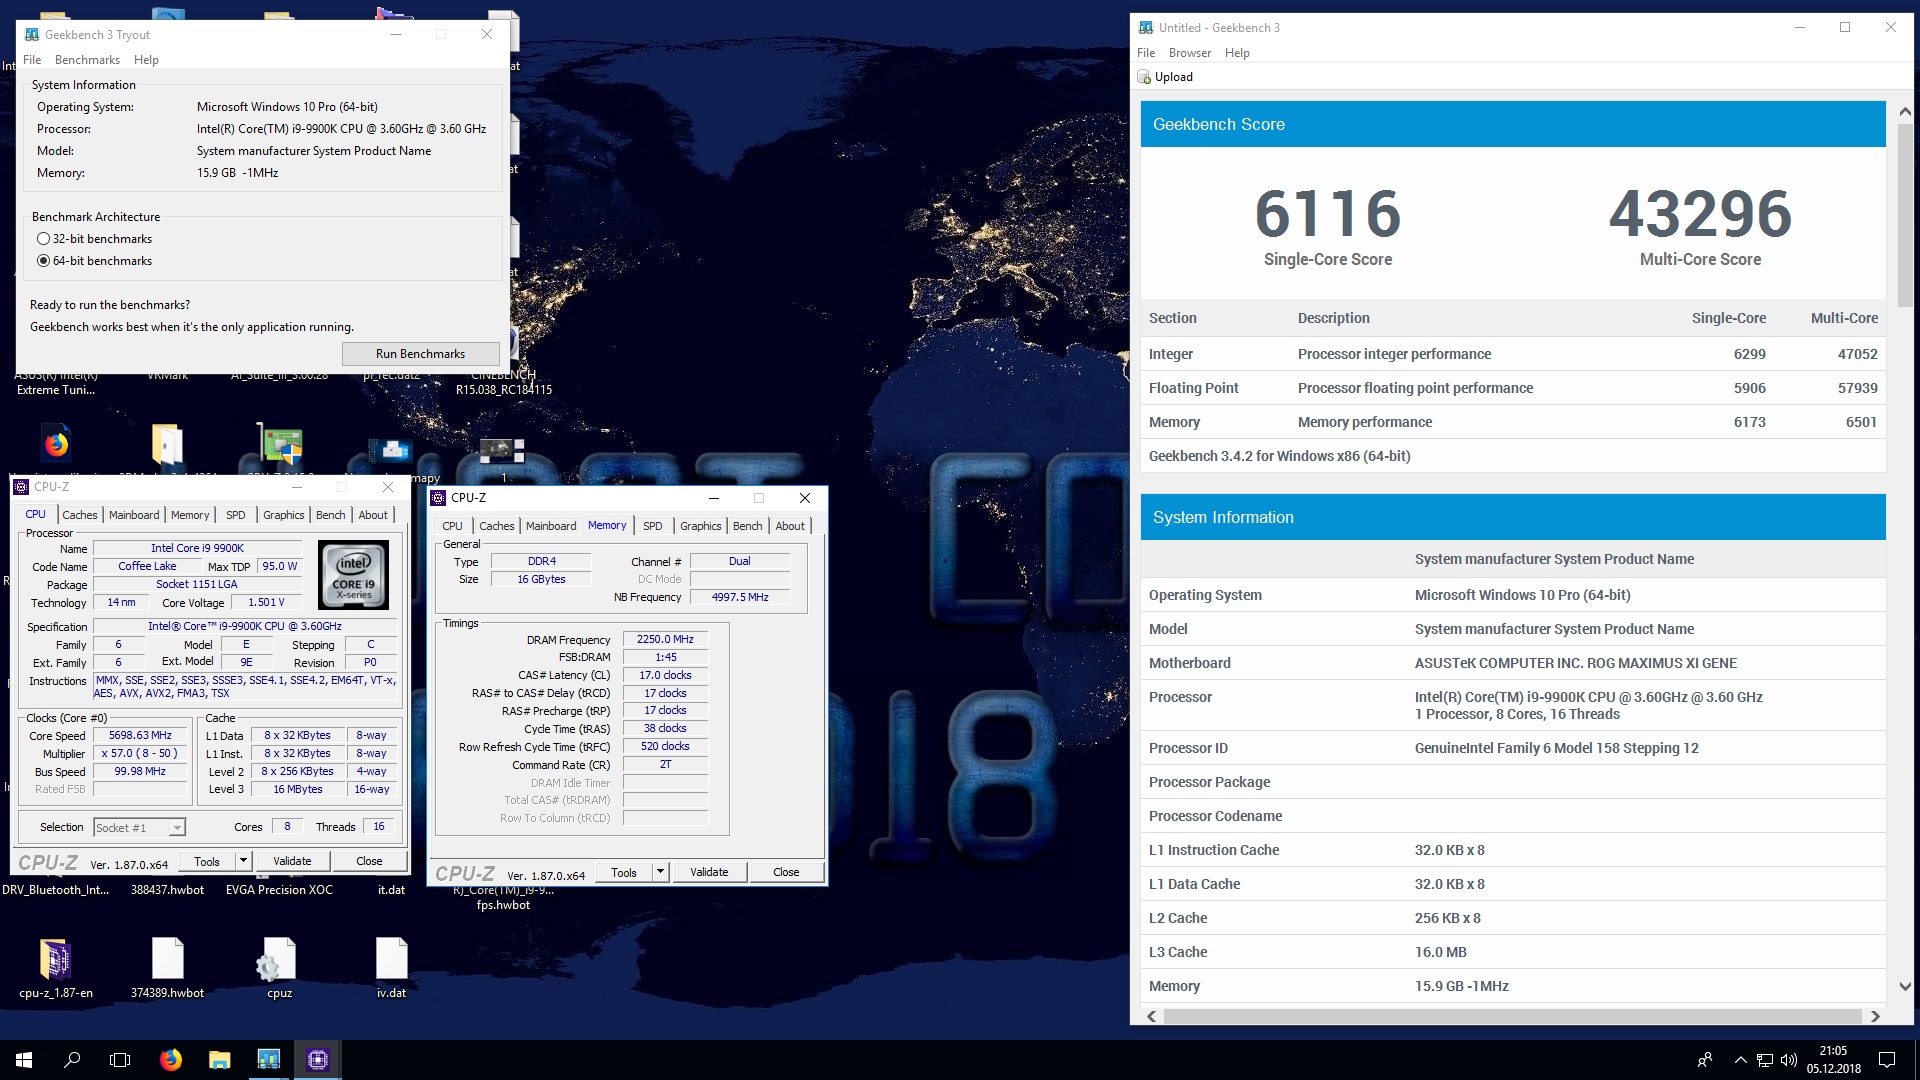Open the desktop folder left of the shield installer icon

168,443
